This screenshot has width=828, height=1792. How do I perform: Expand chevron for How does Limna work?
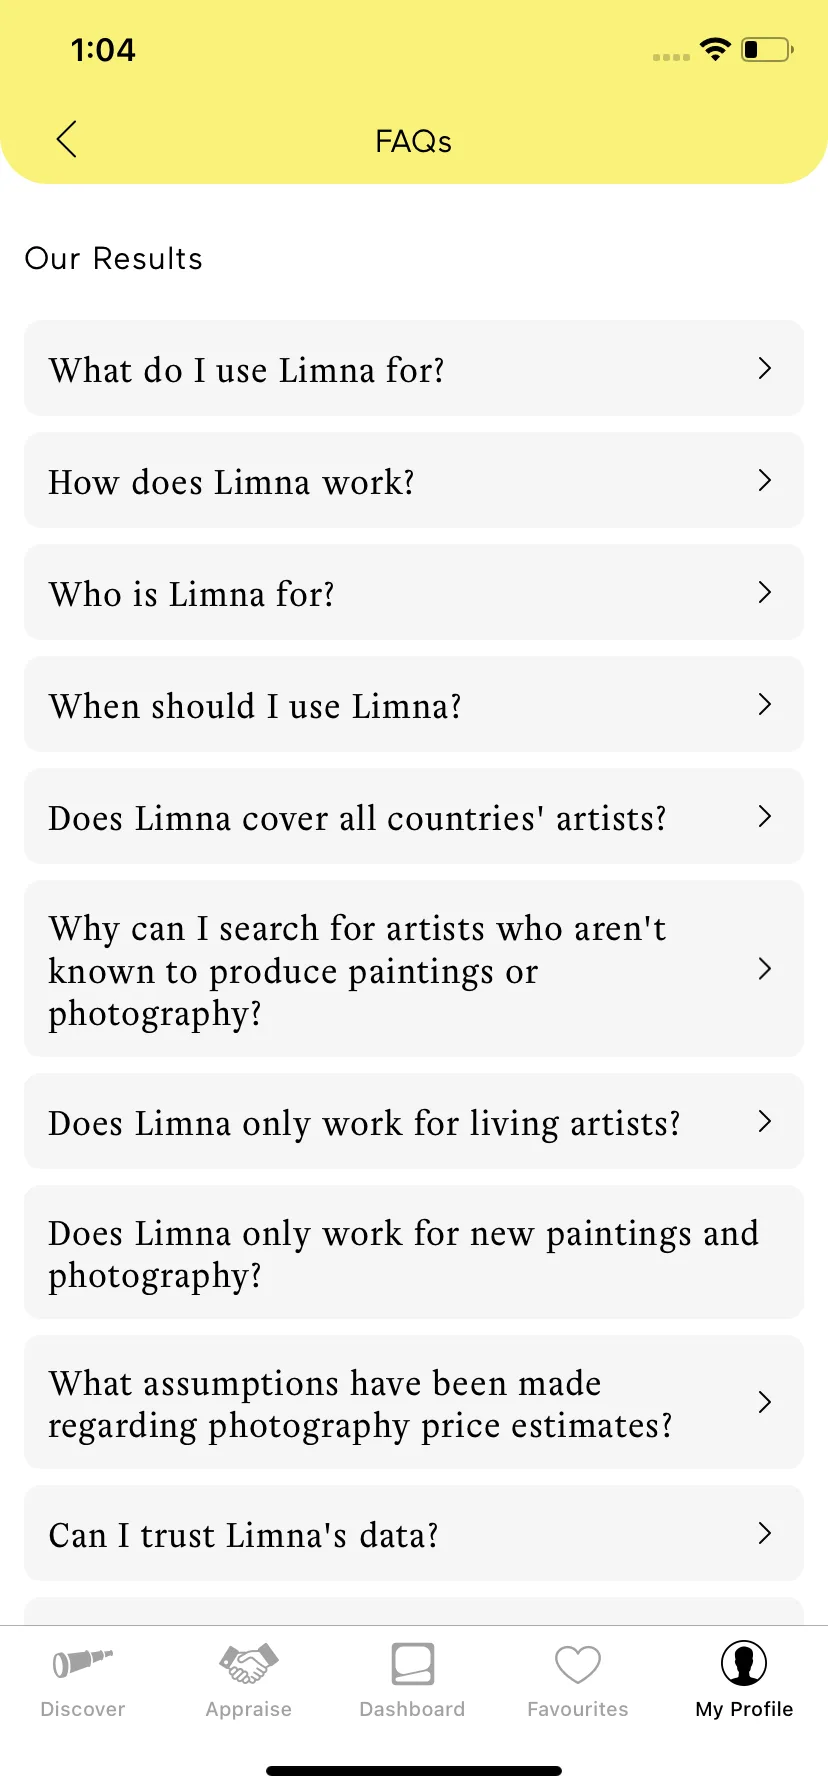click(x=765, y=480)
